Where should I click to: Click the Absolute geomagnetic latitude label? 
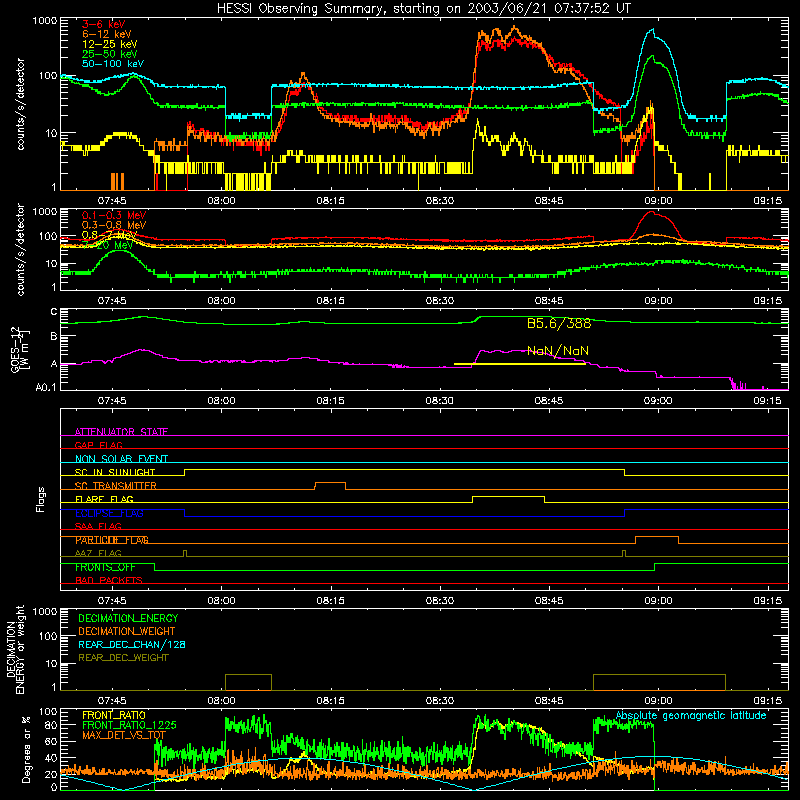691,716
